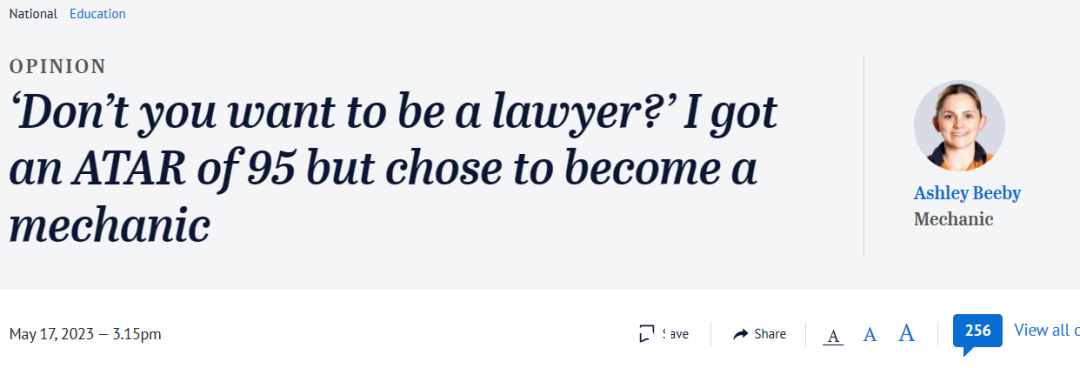Click the Share arrow icon
This screenshot has height=368, width=1080.
(x=740, y=334)
